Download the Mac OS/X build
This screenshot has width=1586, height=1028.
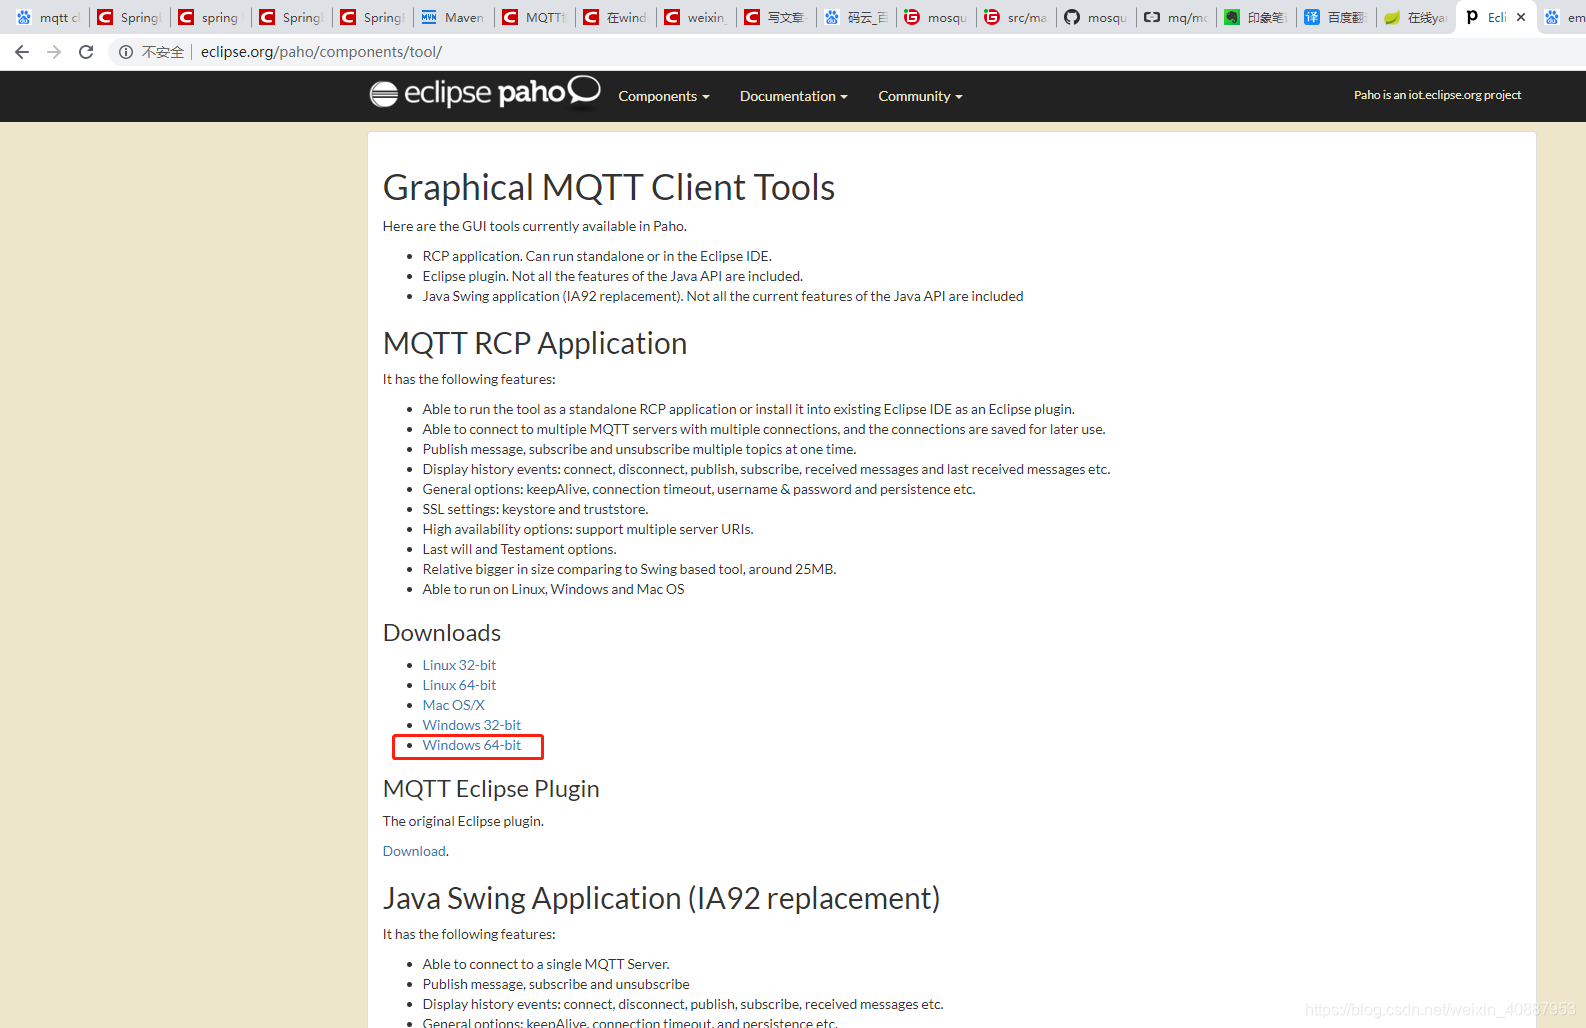tap(453, 705)
